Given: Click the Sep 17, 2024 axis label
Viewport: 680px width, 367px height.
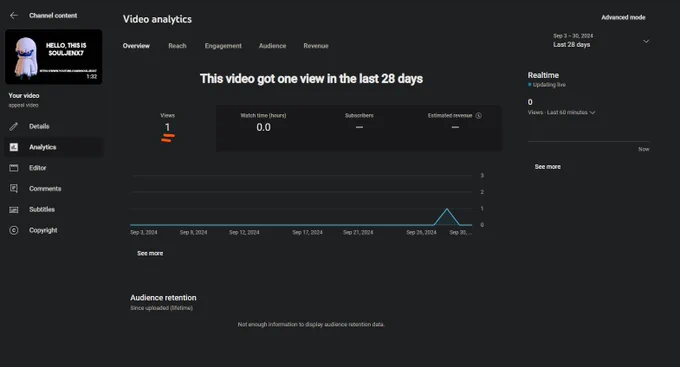Looking at the screenshot, I should point(307,233).
